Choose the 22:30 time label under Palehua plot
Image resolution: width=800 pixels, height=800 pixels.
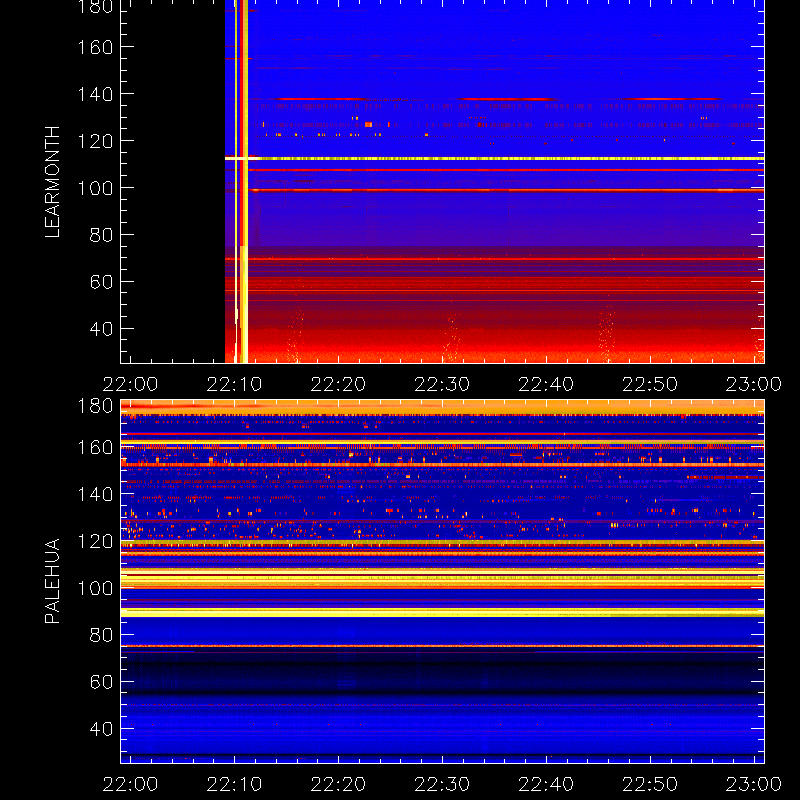[442, 784]
